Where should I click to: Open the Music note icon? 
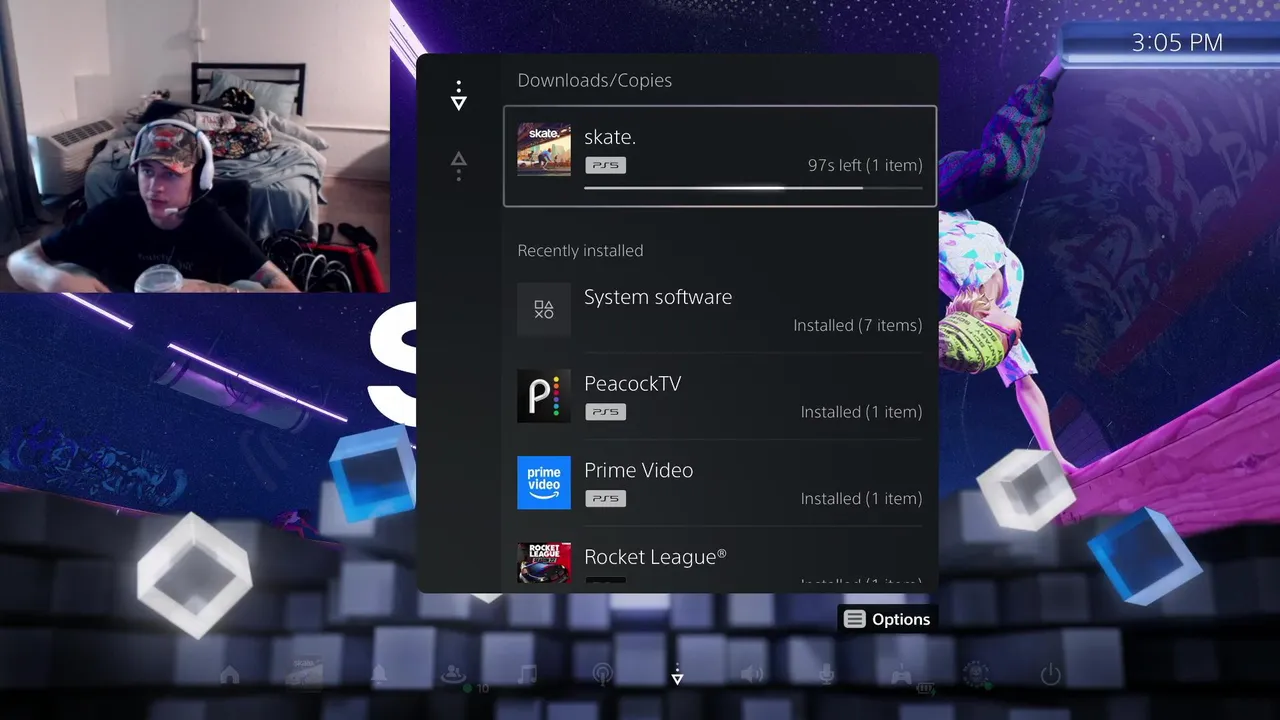click(528, 675)
